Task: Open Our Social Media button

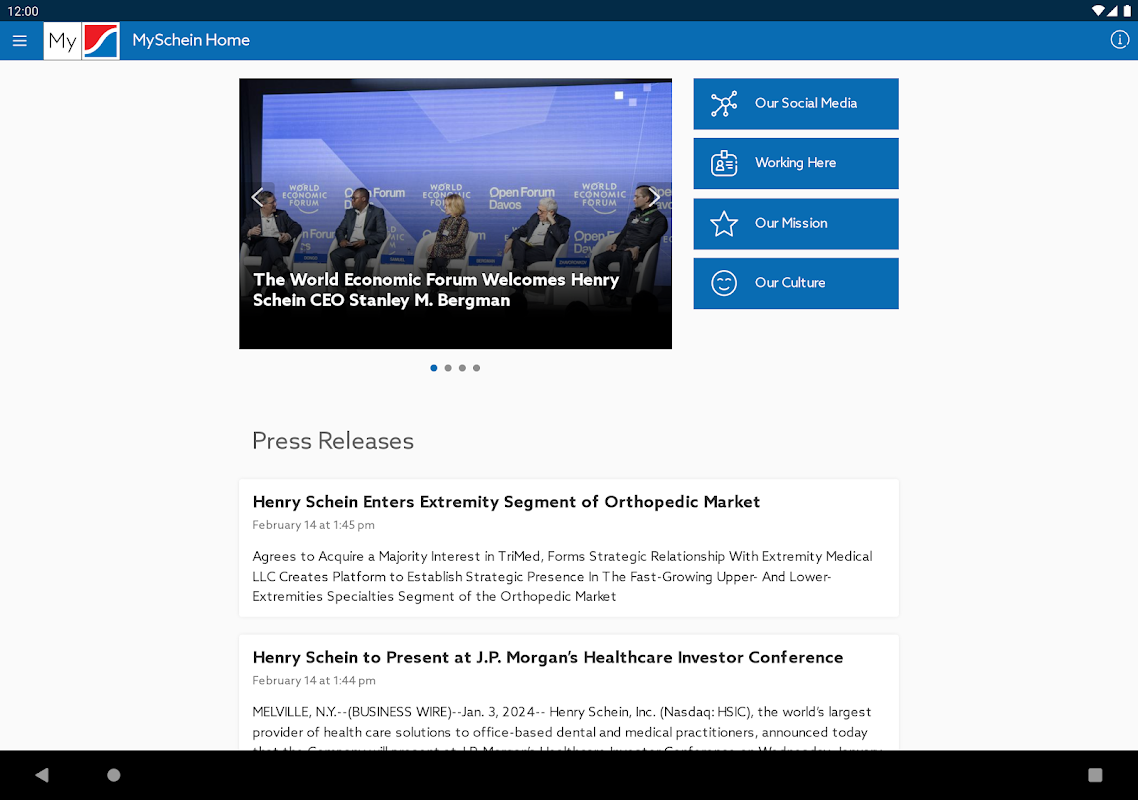Action: (x=795, y=104)
